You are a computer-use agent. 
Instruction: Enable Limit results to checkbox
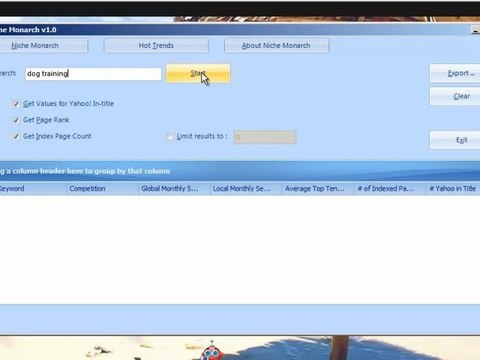click(x=170, y=136)
